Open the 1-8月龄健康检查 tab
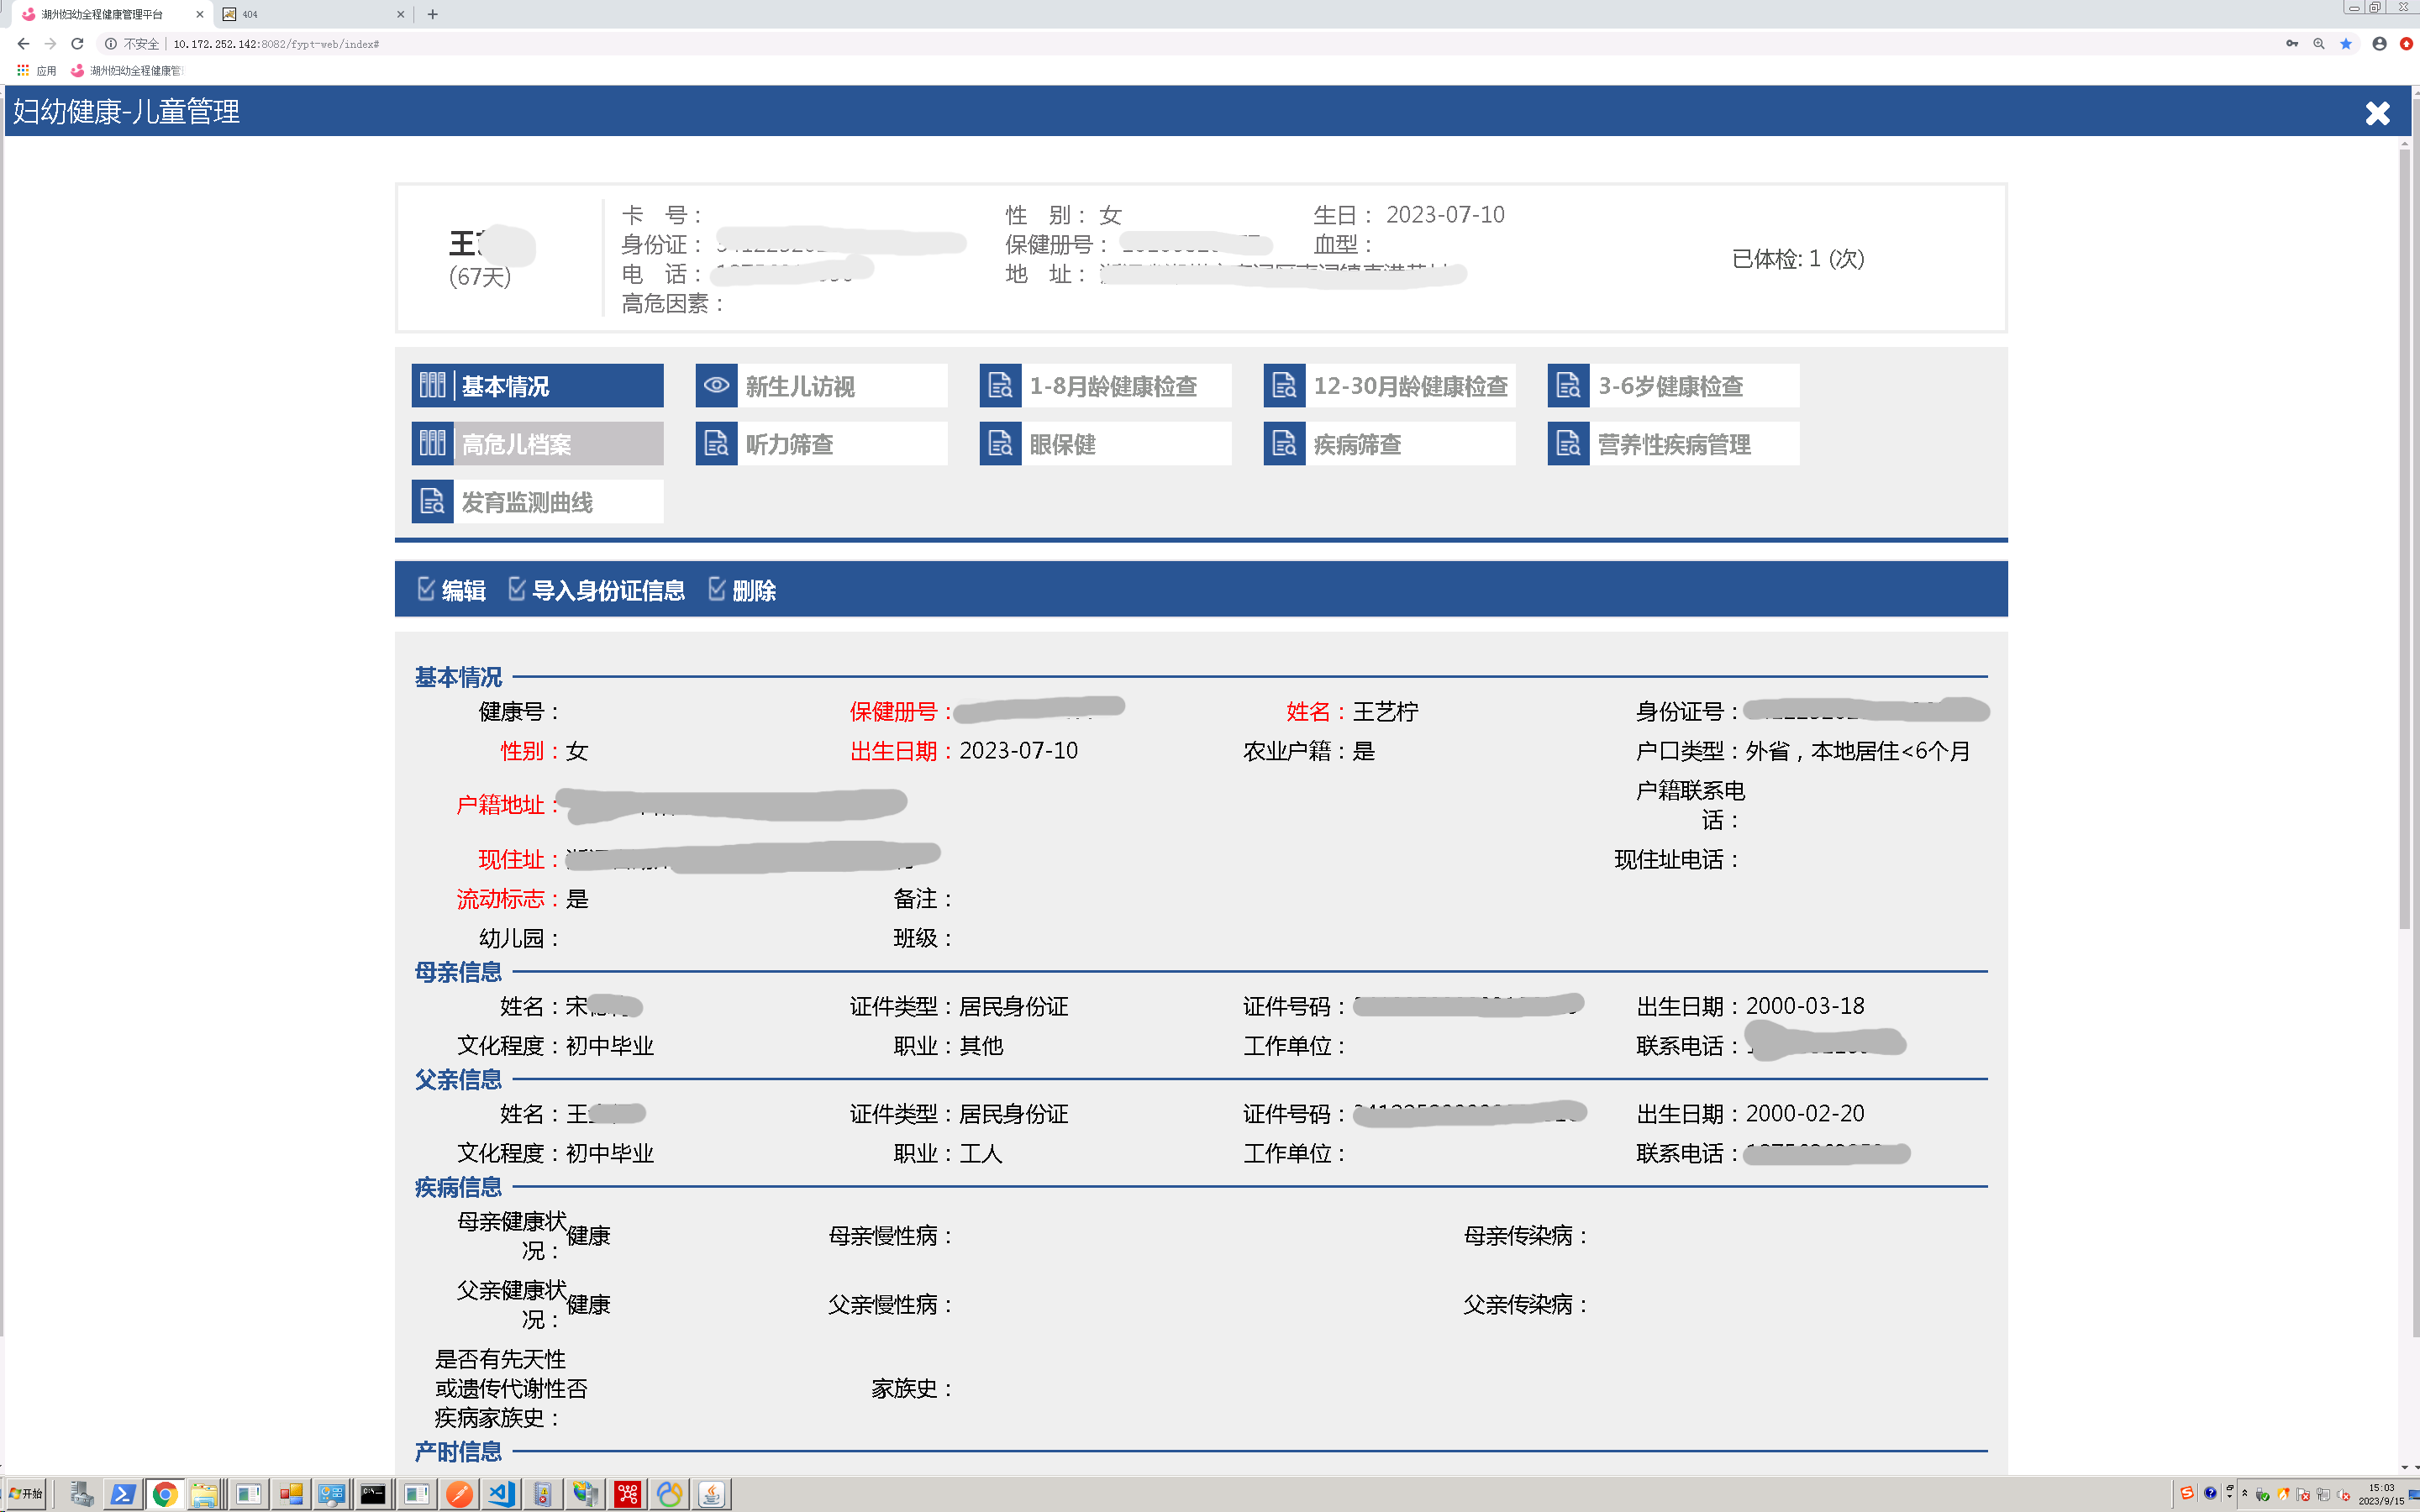The width and height of the screenshot is (2420, 1512). pyautogui.click(x=1105, y=385)
